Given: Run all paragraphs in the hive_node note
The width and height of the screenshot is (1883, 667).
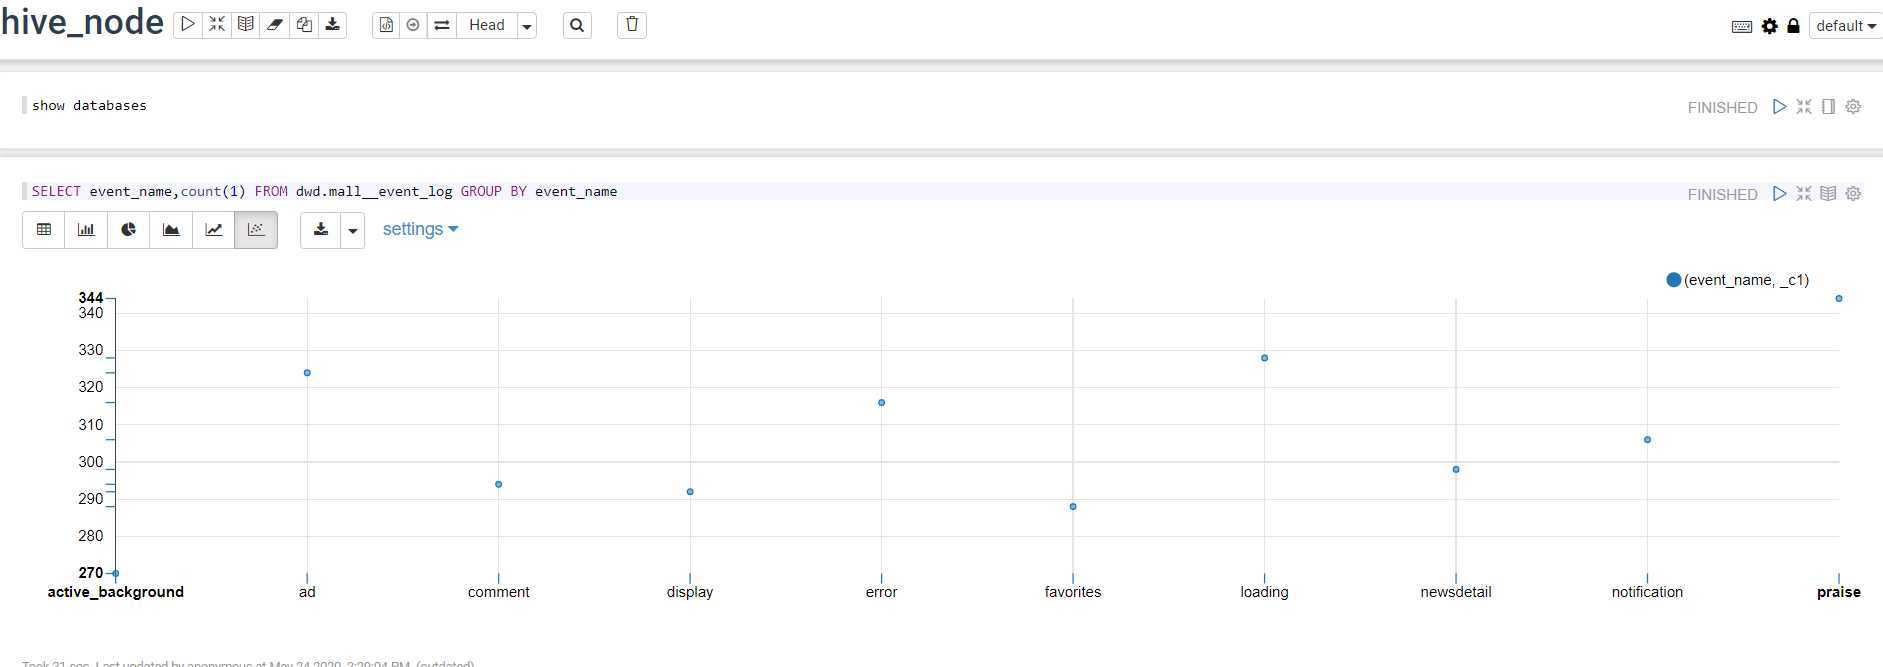Looking at the screenshot, I should 188,25.
